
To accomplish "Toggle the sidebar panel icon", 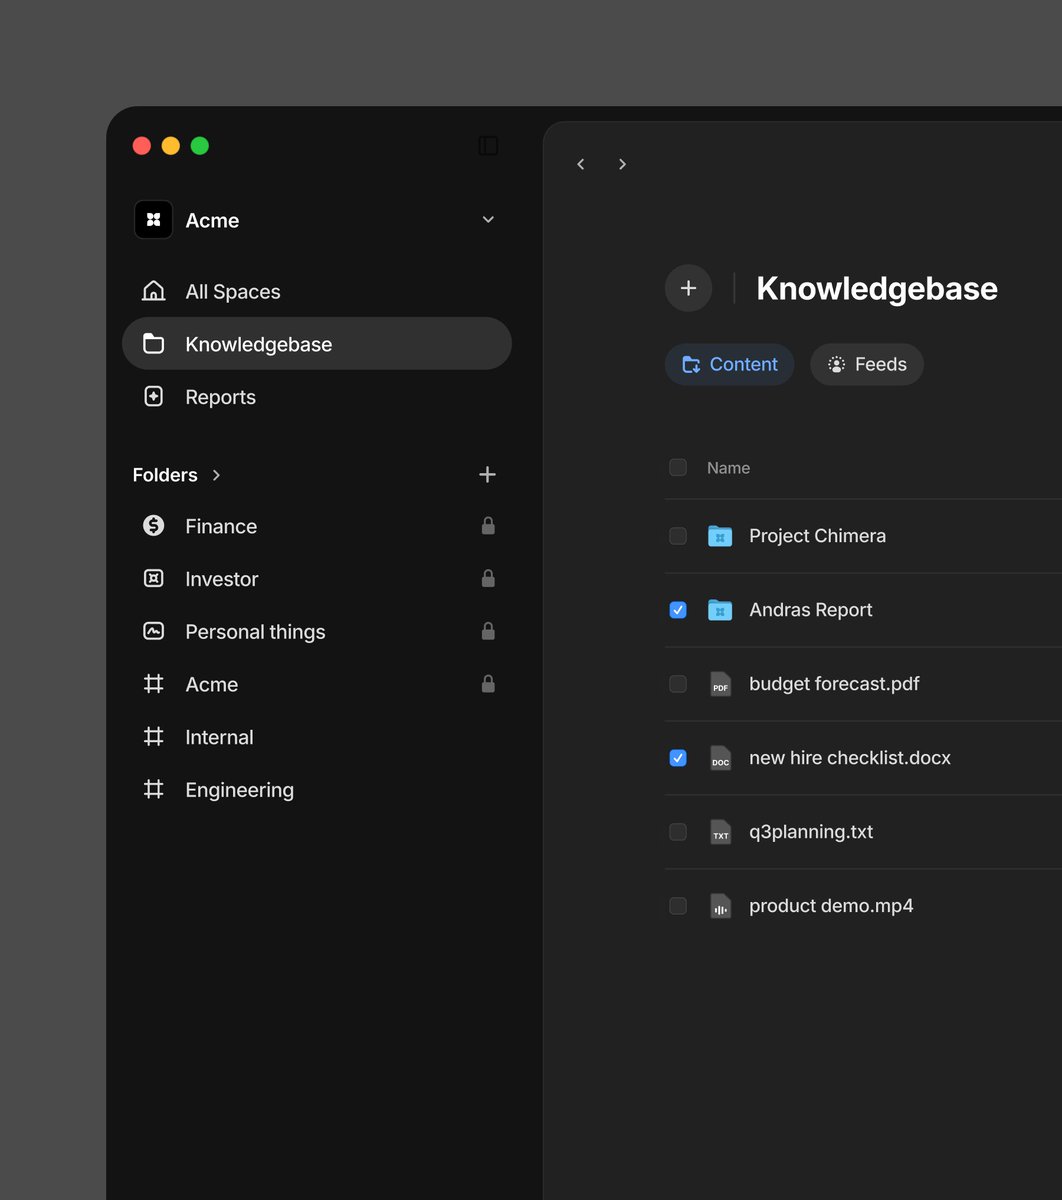I will (488, 146).
